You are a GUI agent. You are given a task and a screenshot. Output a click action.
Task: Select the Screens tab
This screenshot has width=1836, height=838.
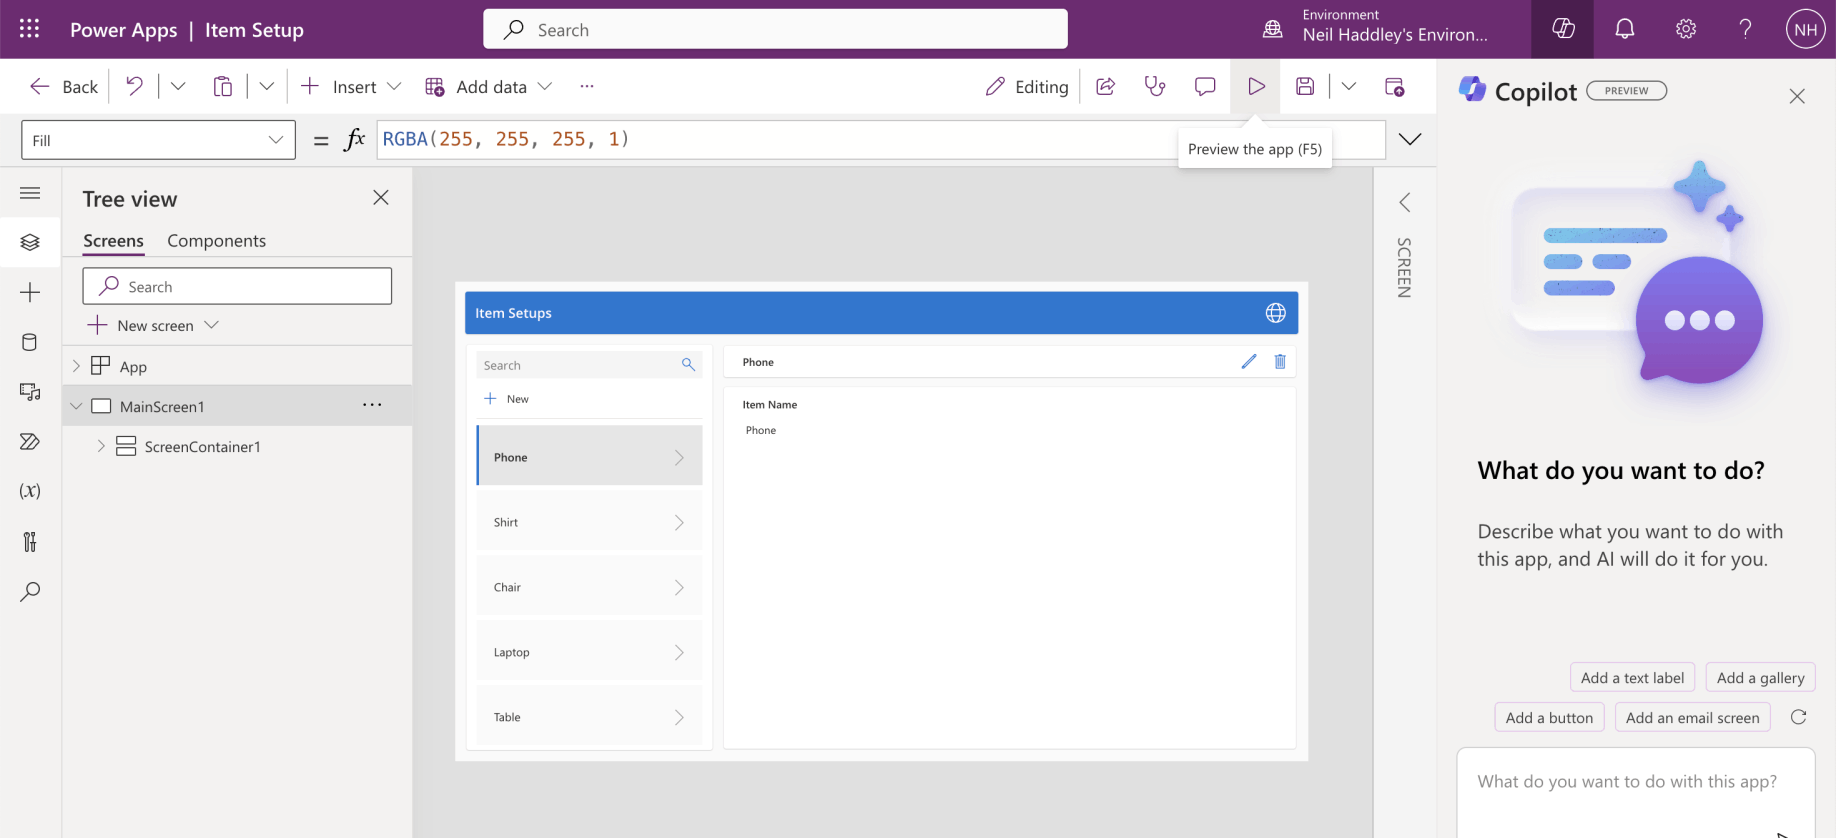click(x=113, y=241)
